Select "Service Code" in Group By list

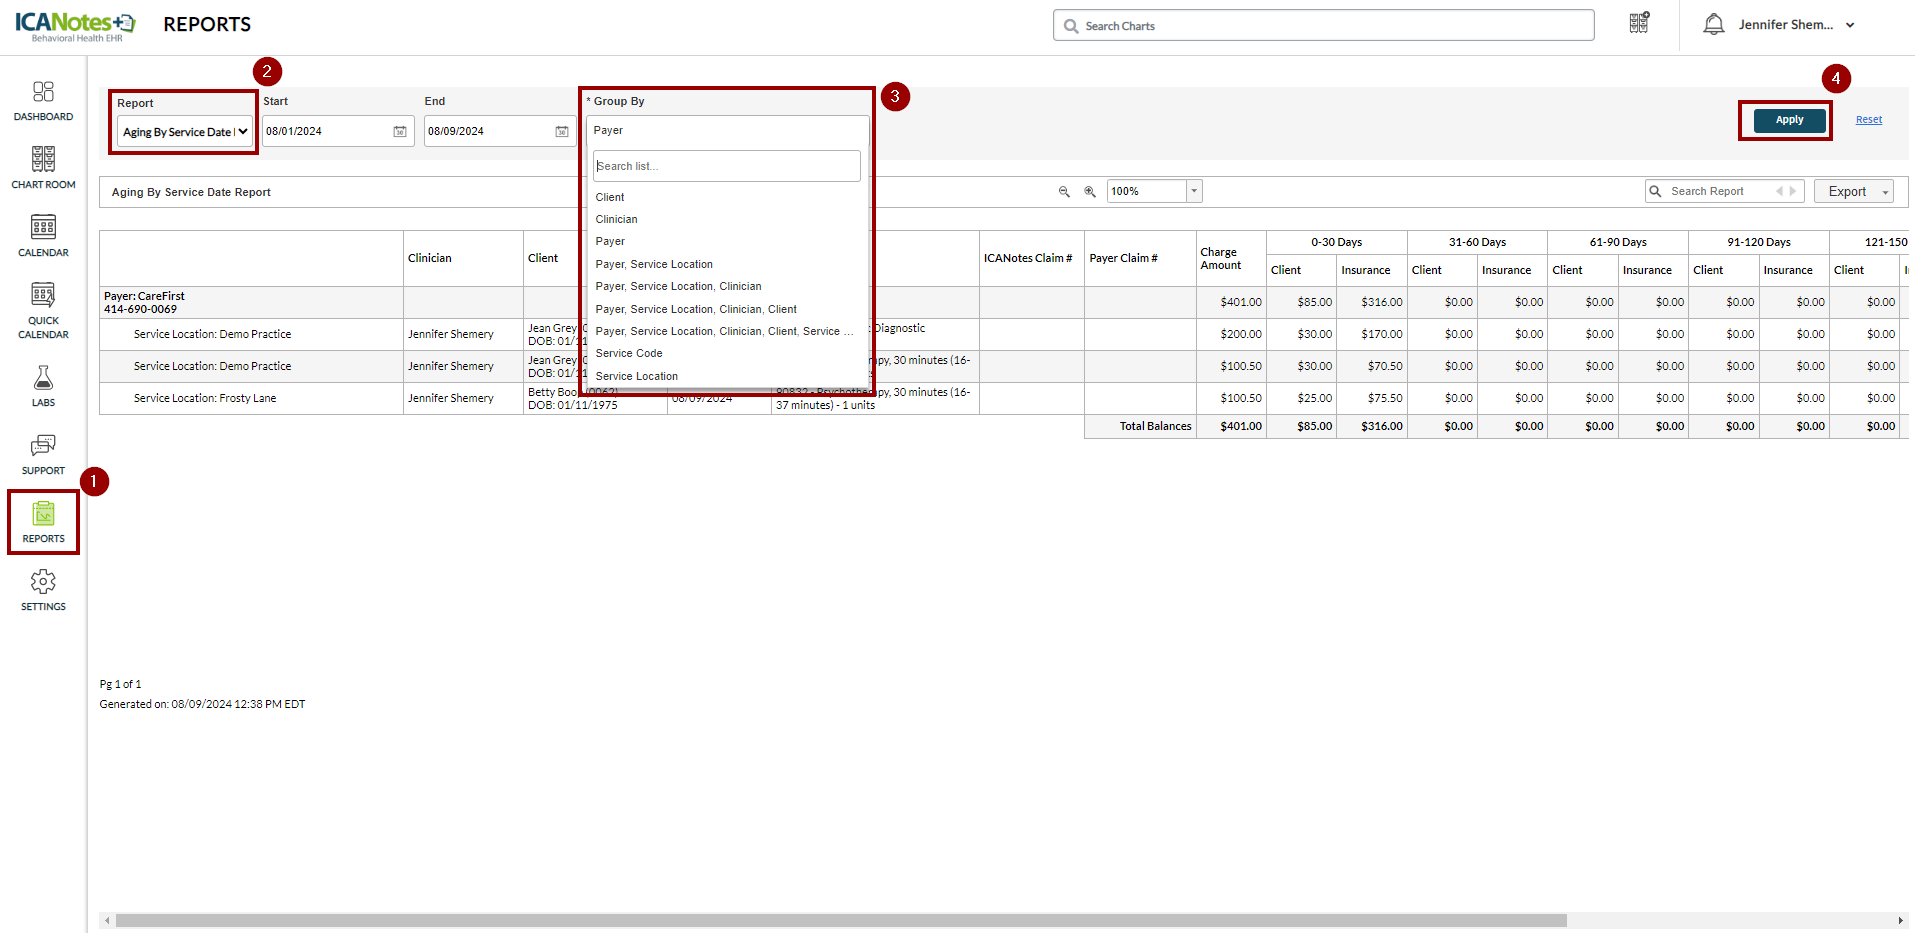click(x=629, y=354)
